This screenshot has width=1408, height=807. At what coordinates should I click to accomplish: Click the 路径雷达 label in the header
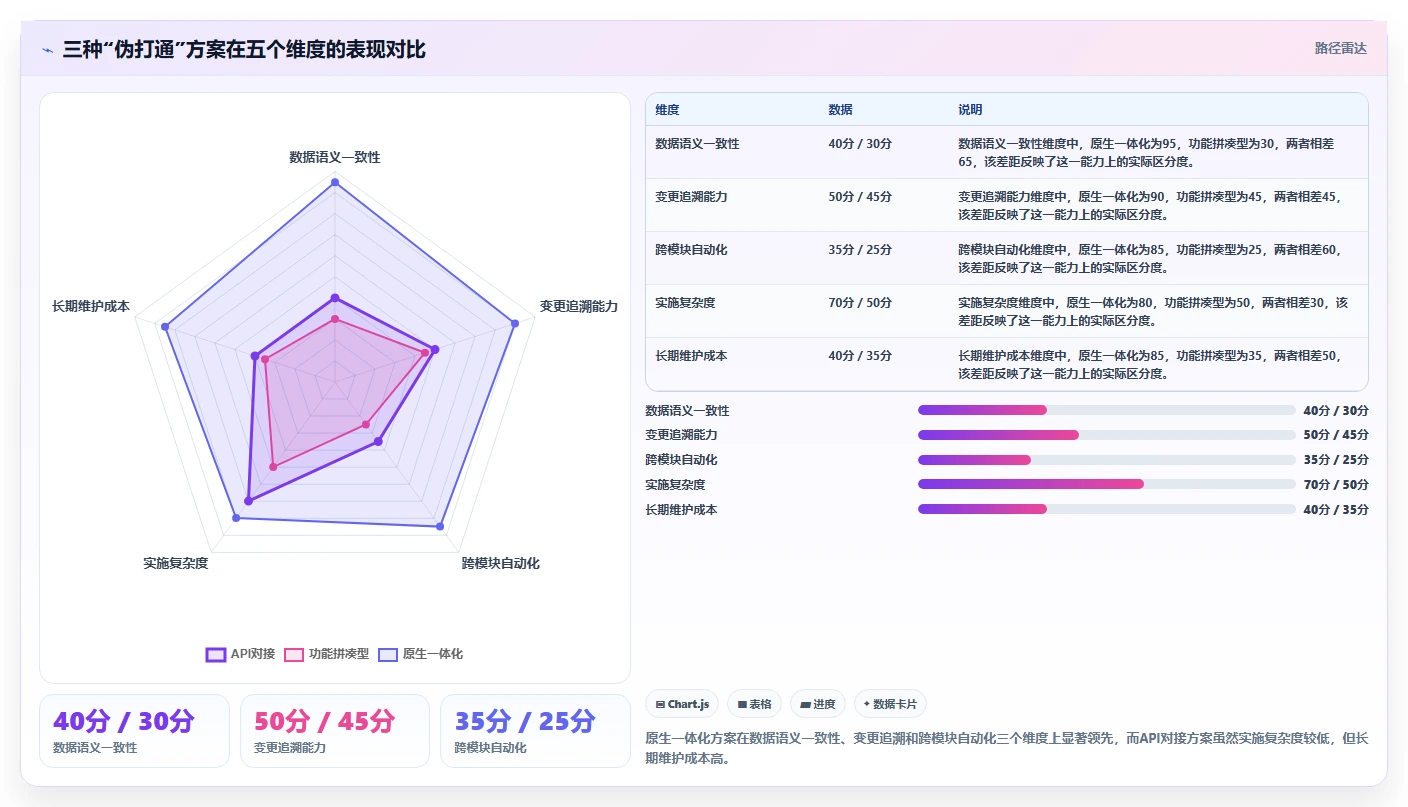(x=1340, y=48)
